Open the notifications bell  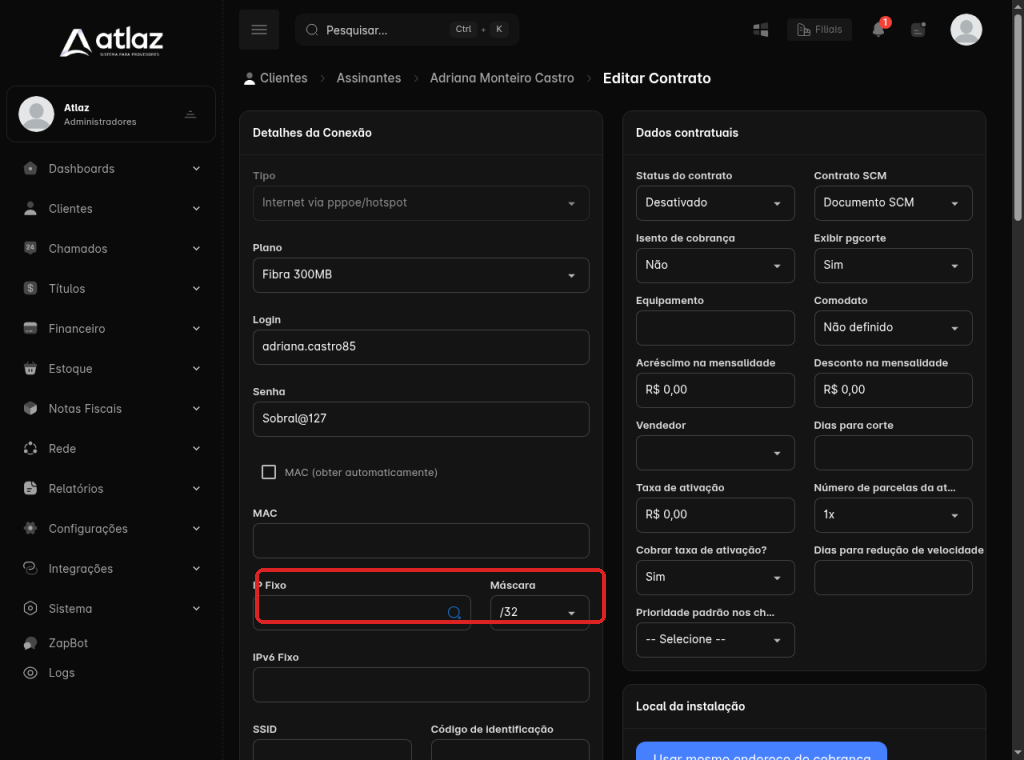point(879,29)
